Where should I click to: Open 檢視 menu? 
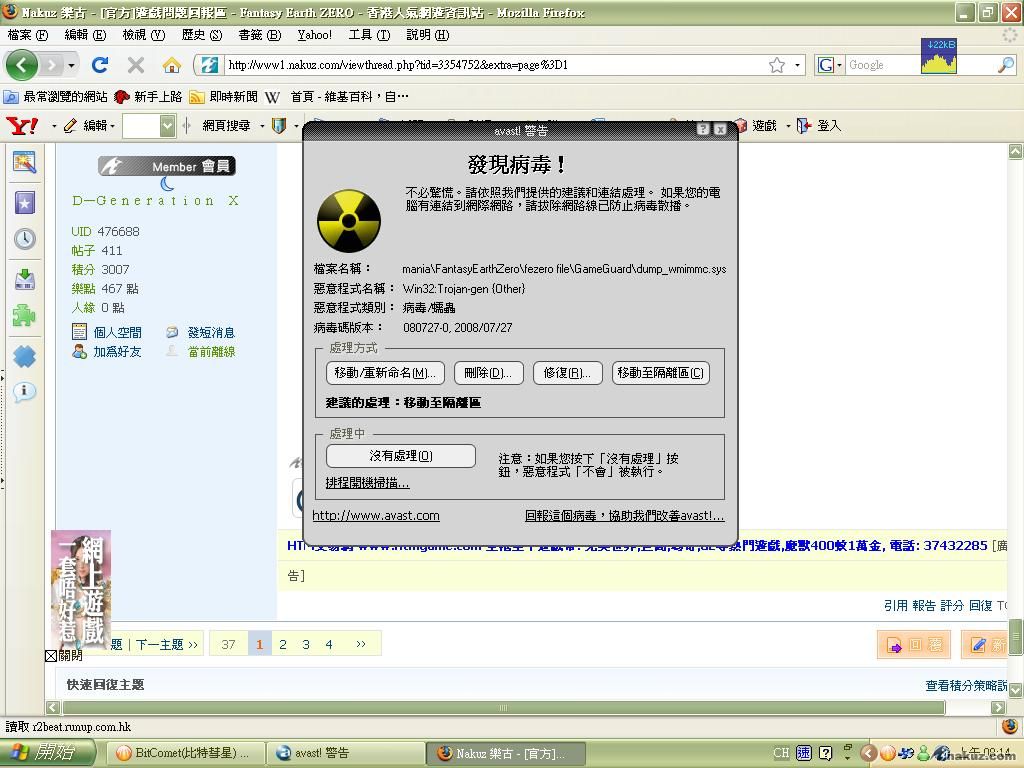tap(144, 35)
